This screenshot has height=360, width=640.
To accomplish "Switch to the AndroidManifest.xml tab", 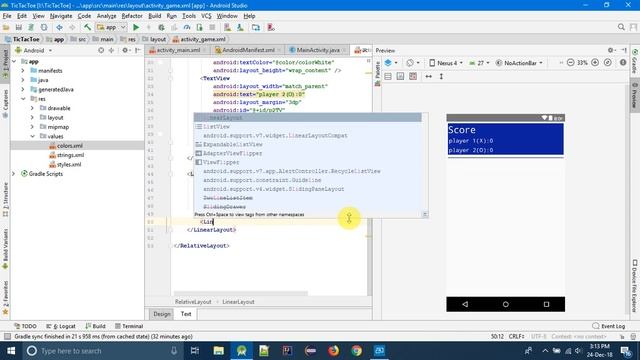I will (x=248, y=50).
